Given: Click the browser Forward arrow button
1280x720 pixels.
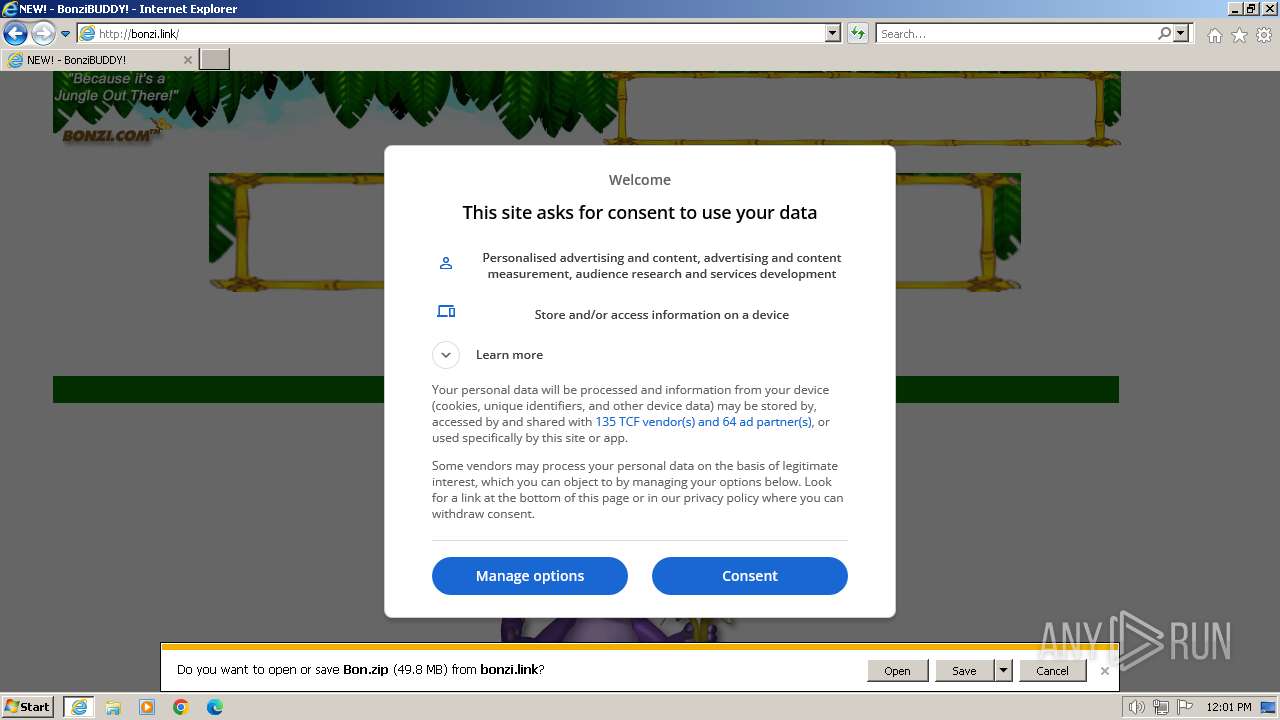Looking at the screenshot, I should click(43, 33).
